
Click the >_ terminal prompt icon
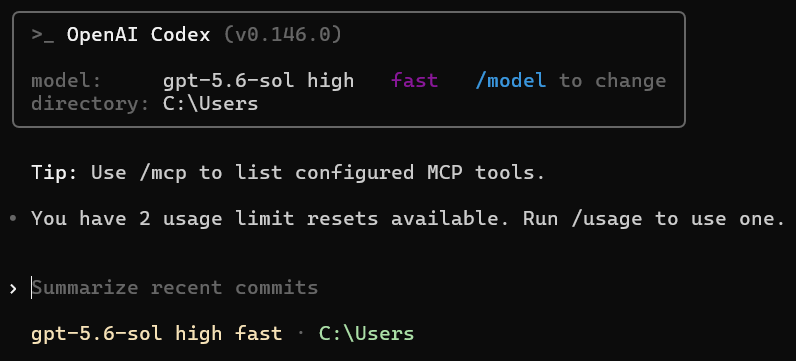click(43, 36)
